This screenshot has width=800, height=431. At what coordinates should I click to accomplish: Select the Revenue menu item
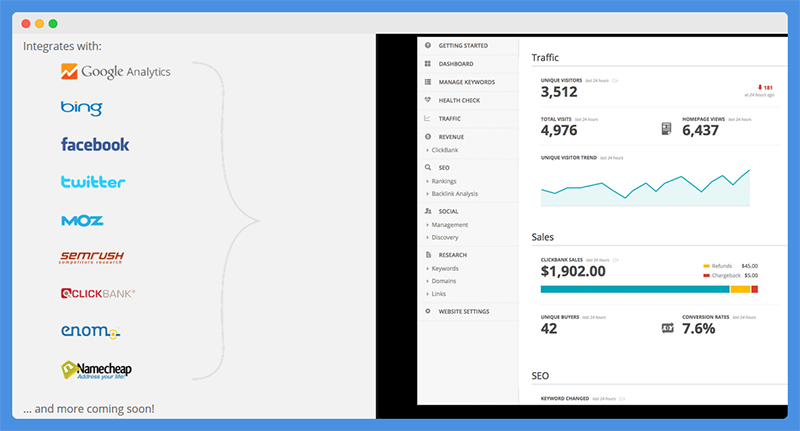451,137
